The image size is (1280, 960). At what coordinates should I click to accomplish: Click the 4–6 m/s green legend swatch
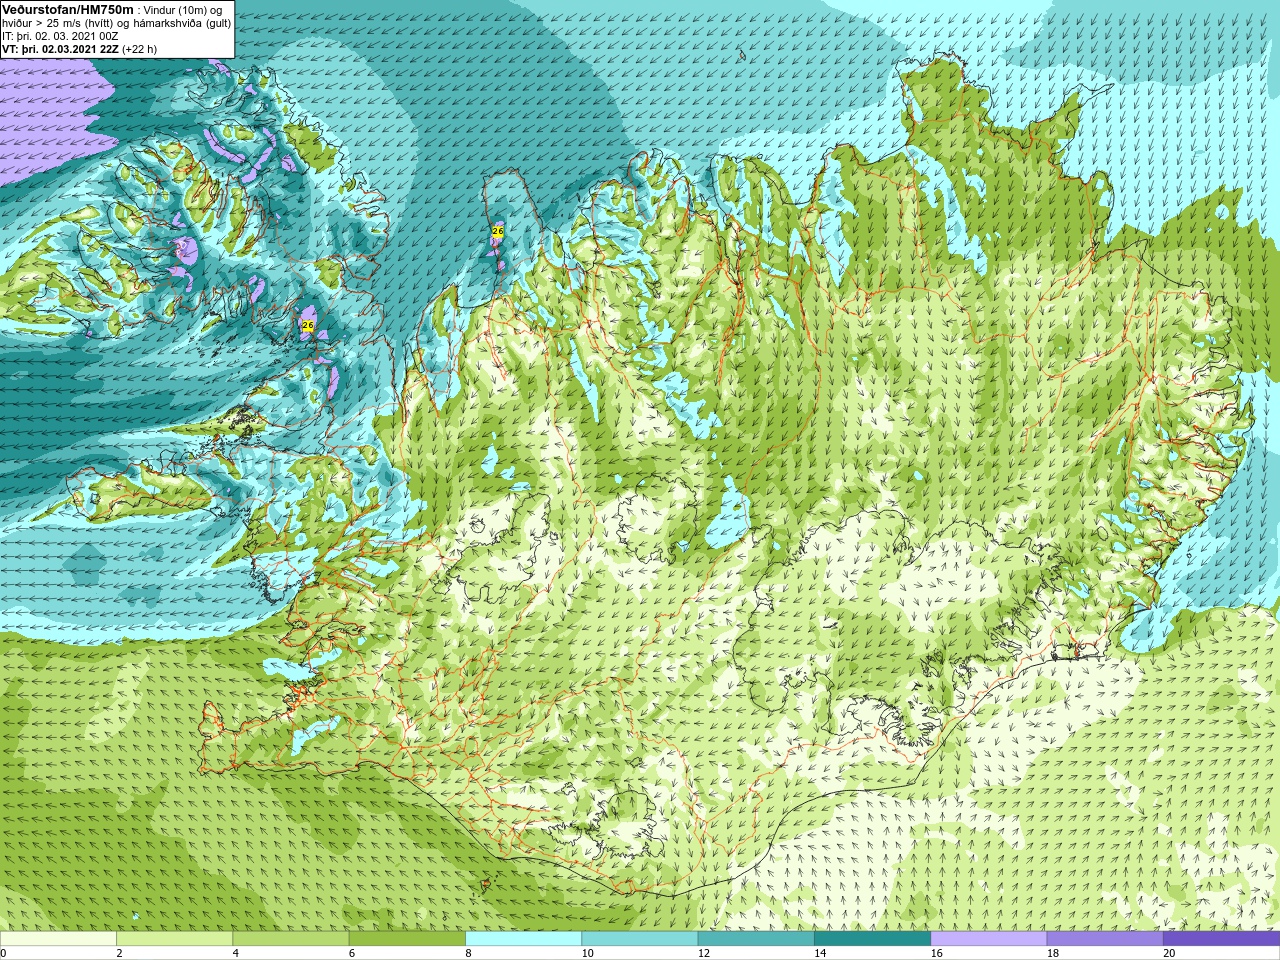coord(291,939)
